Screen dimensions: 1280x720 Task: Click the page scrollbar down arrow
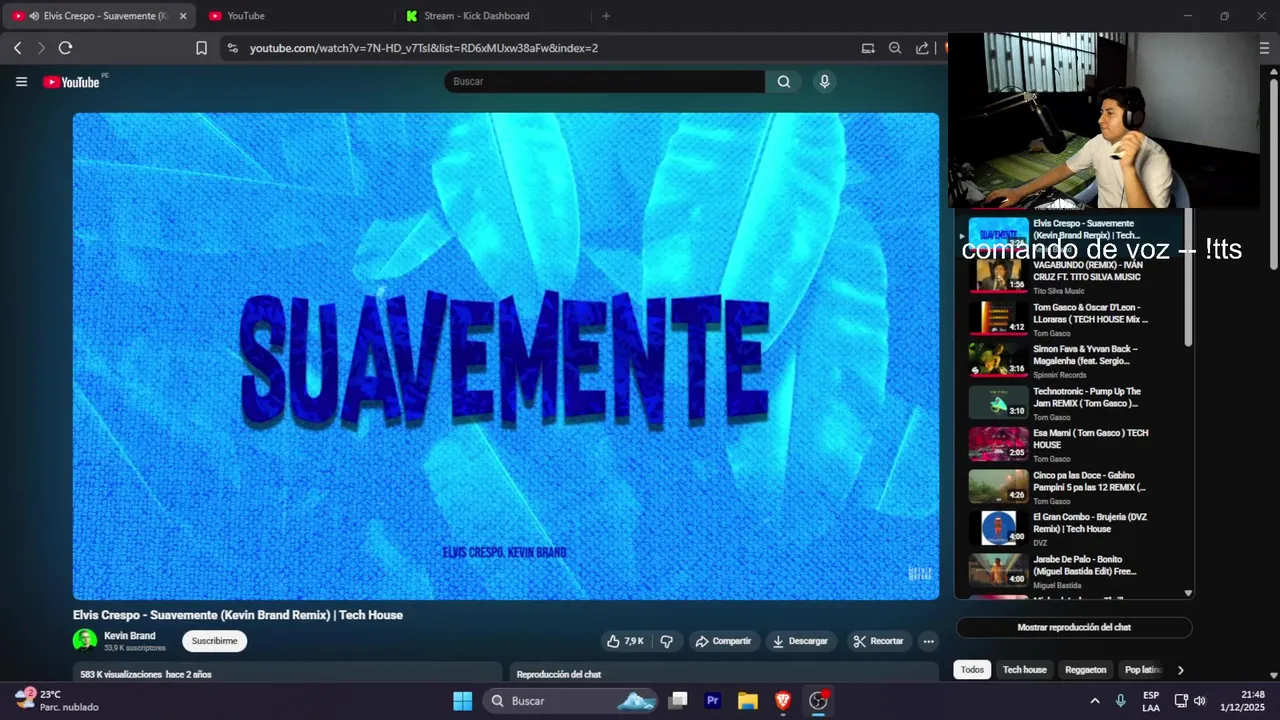point(1273,675)
